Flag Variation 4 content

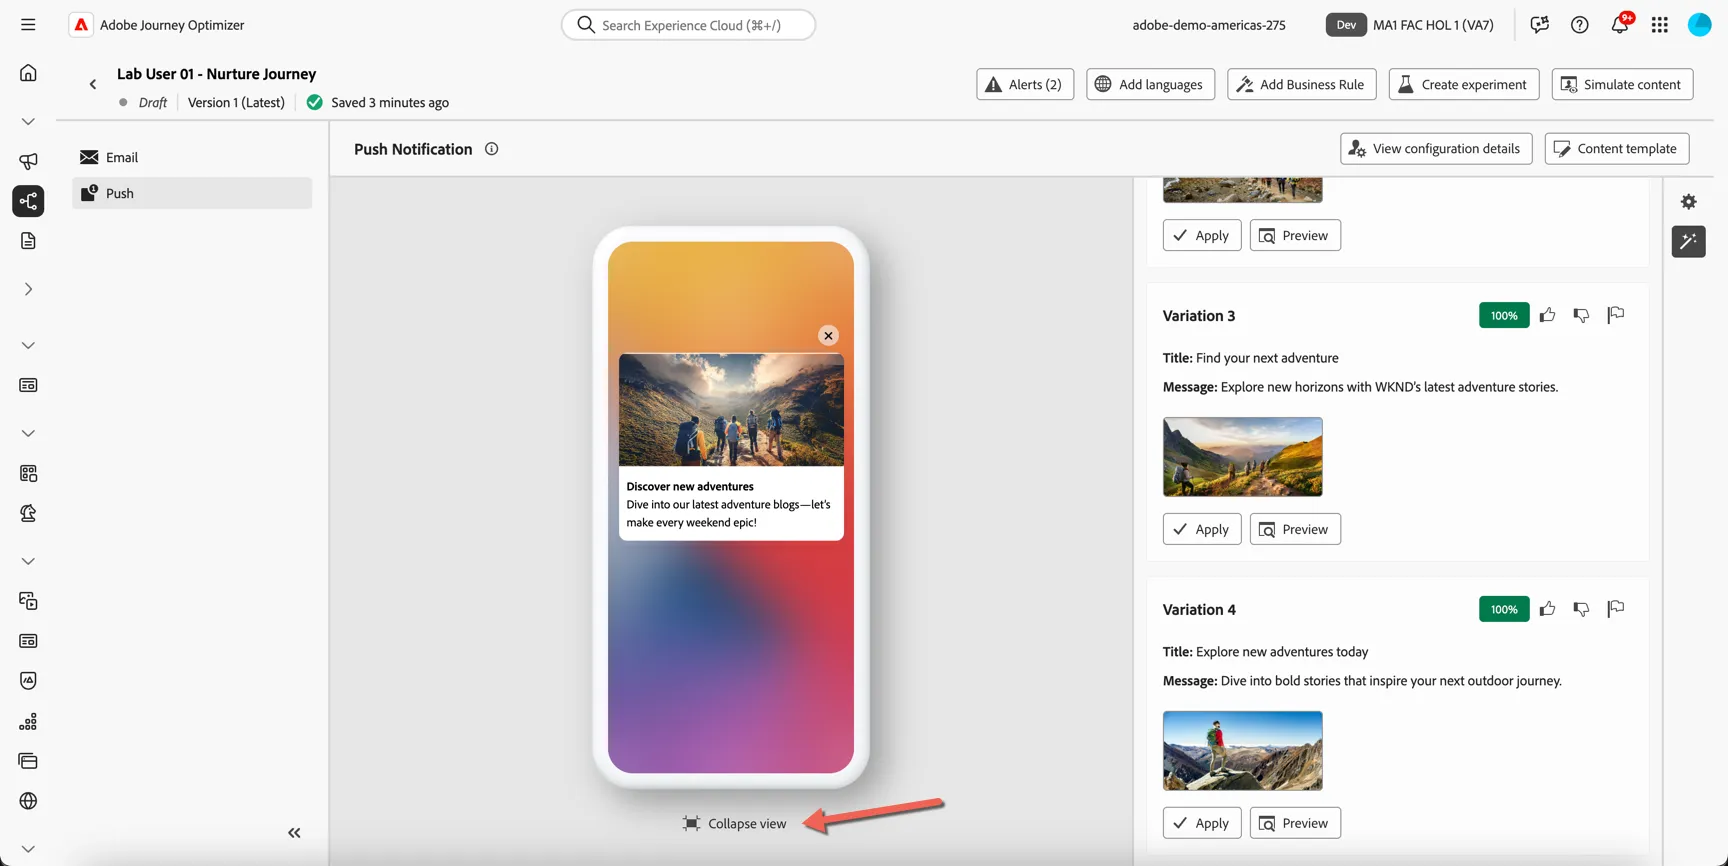(x=1616, y=609)
